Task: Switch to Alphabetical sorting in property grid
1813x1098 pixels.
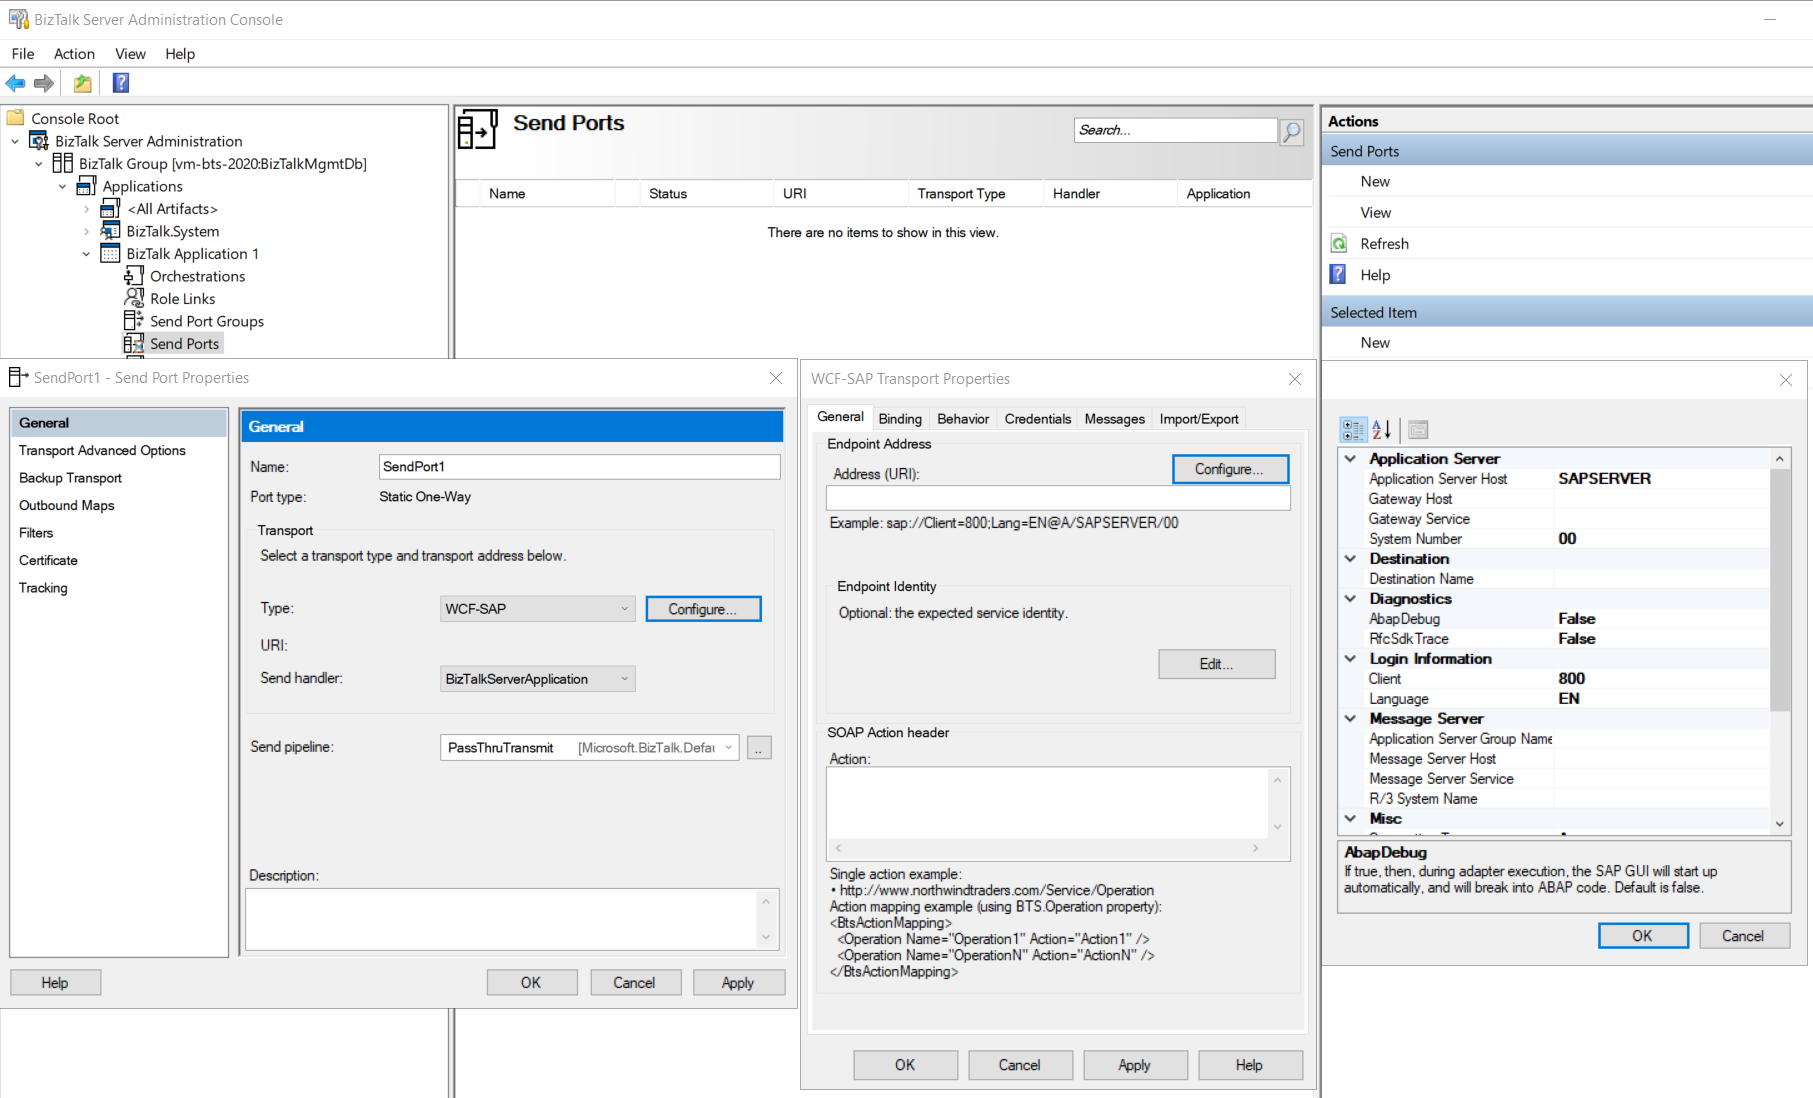Action: (x=1381, y=429)
